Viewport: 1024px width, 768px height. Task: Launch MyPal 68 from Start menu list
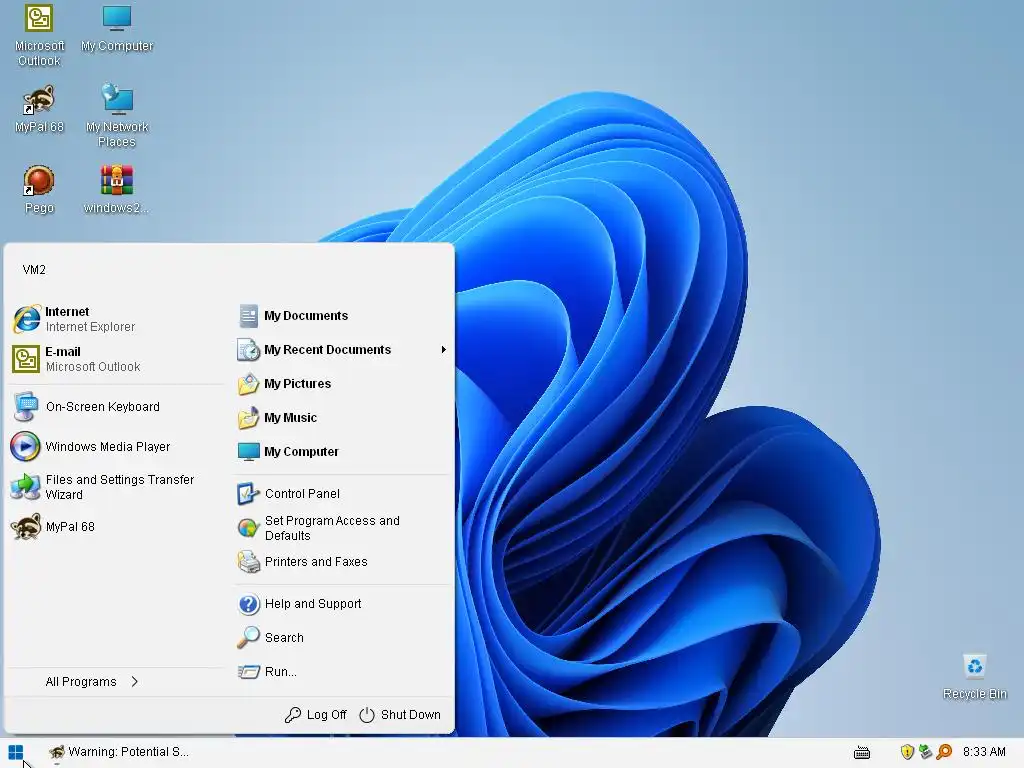(x=116, y=527)
